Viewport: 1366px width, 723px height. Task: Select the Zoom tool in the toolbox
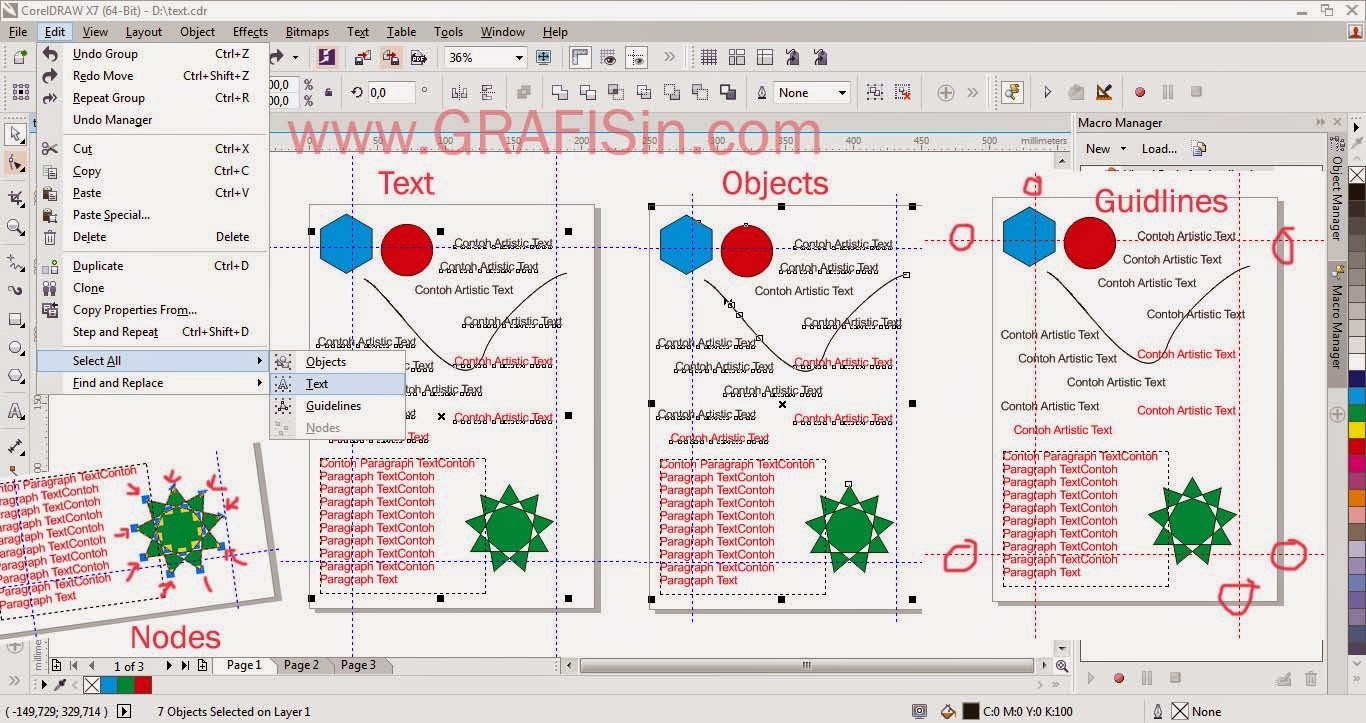pos(15,228)
